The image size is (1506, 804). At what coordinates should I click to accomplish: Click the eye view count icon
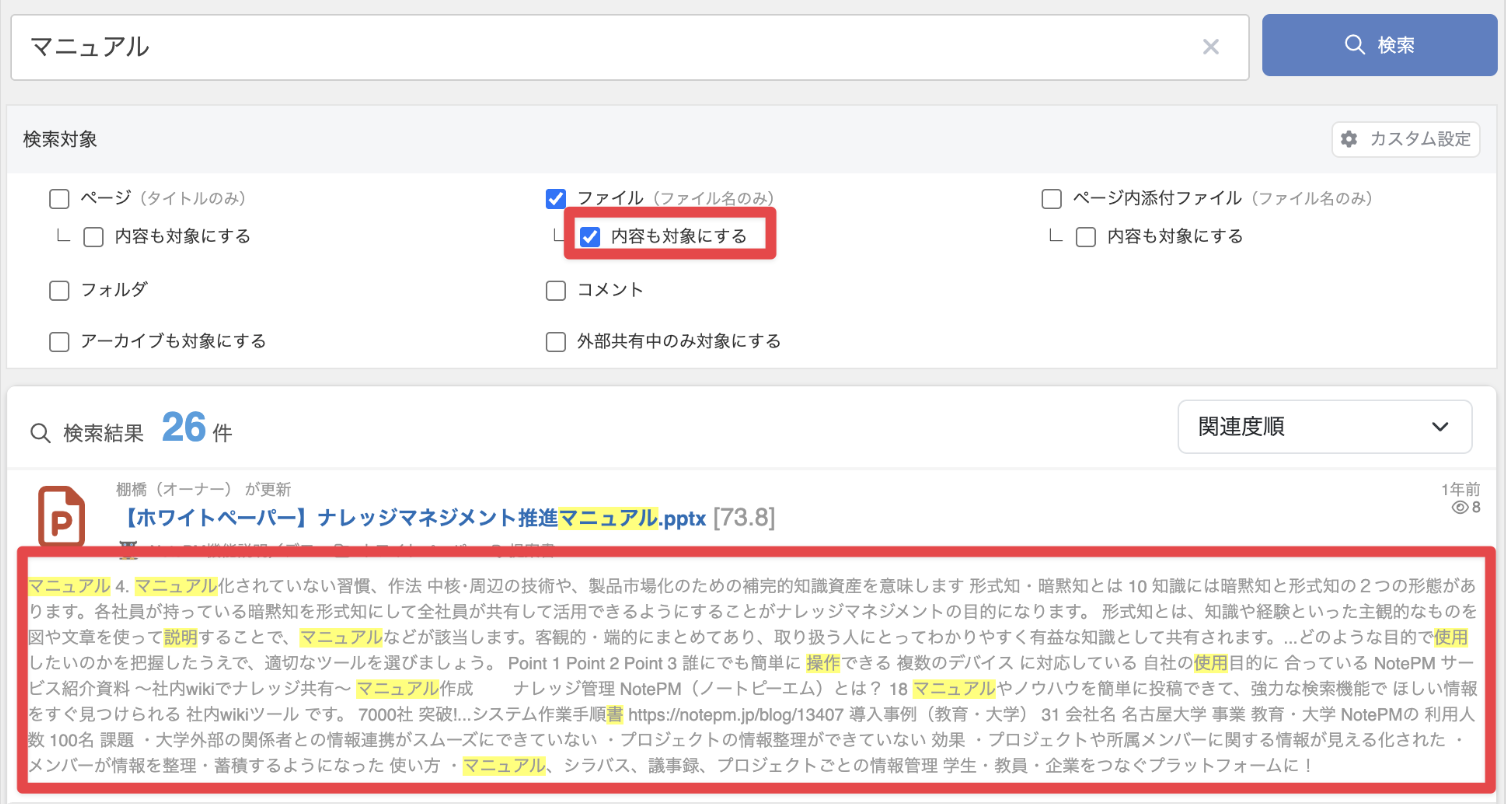pos(1459,508)
